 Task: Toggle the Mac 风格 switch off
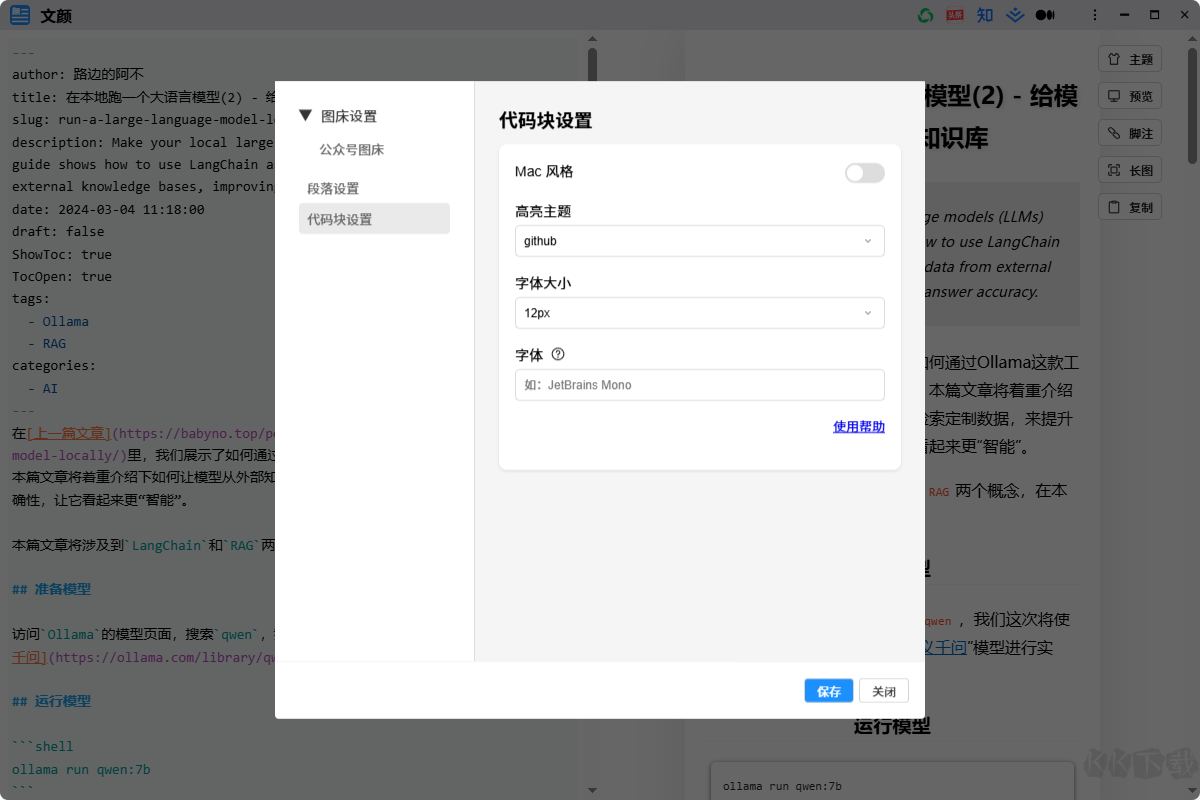coord(863,172)
